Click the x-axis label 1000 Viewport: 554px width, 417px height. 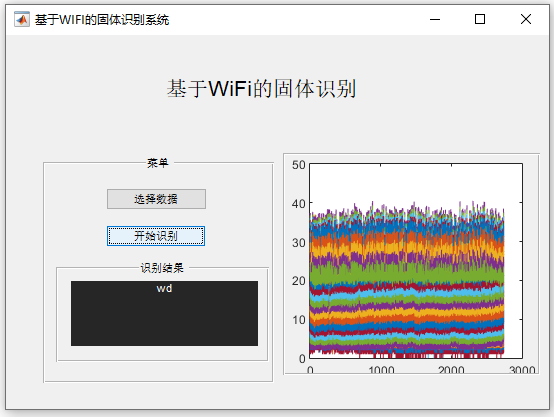[x=381, y=370]
